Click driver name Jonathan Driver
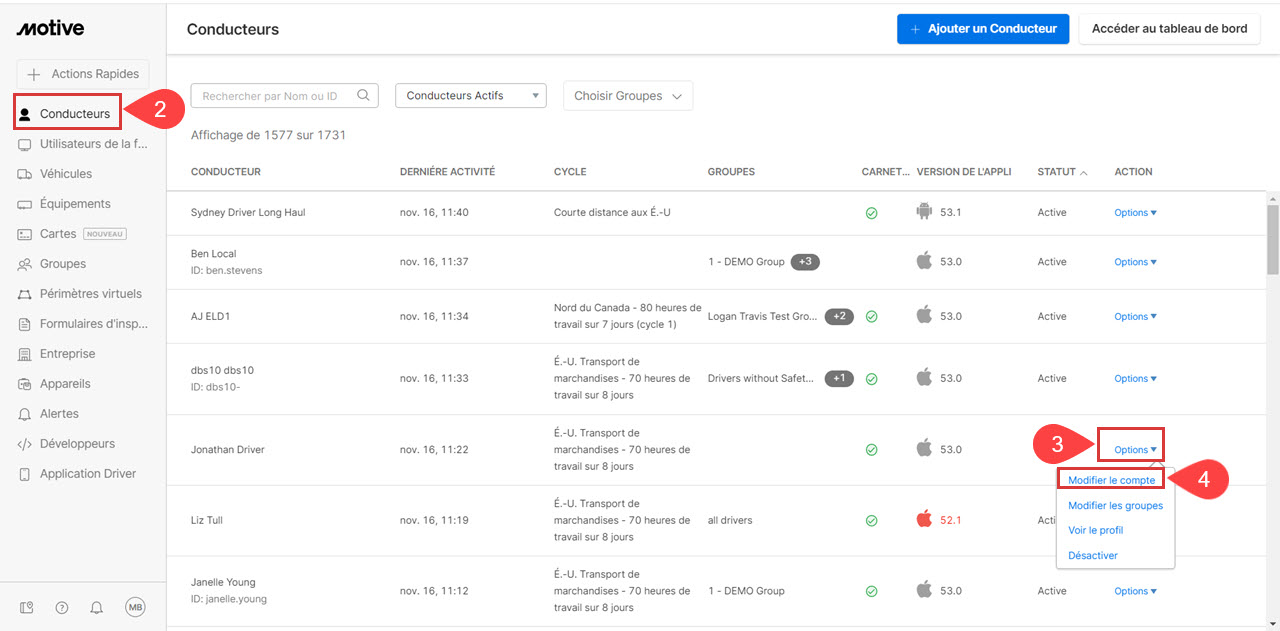Image resolution: width=1280 pixels, height=631 pixels. coord(228,450)
